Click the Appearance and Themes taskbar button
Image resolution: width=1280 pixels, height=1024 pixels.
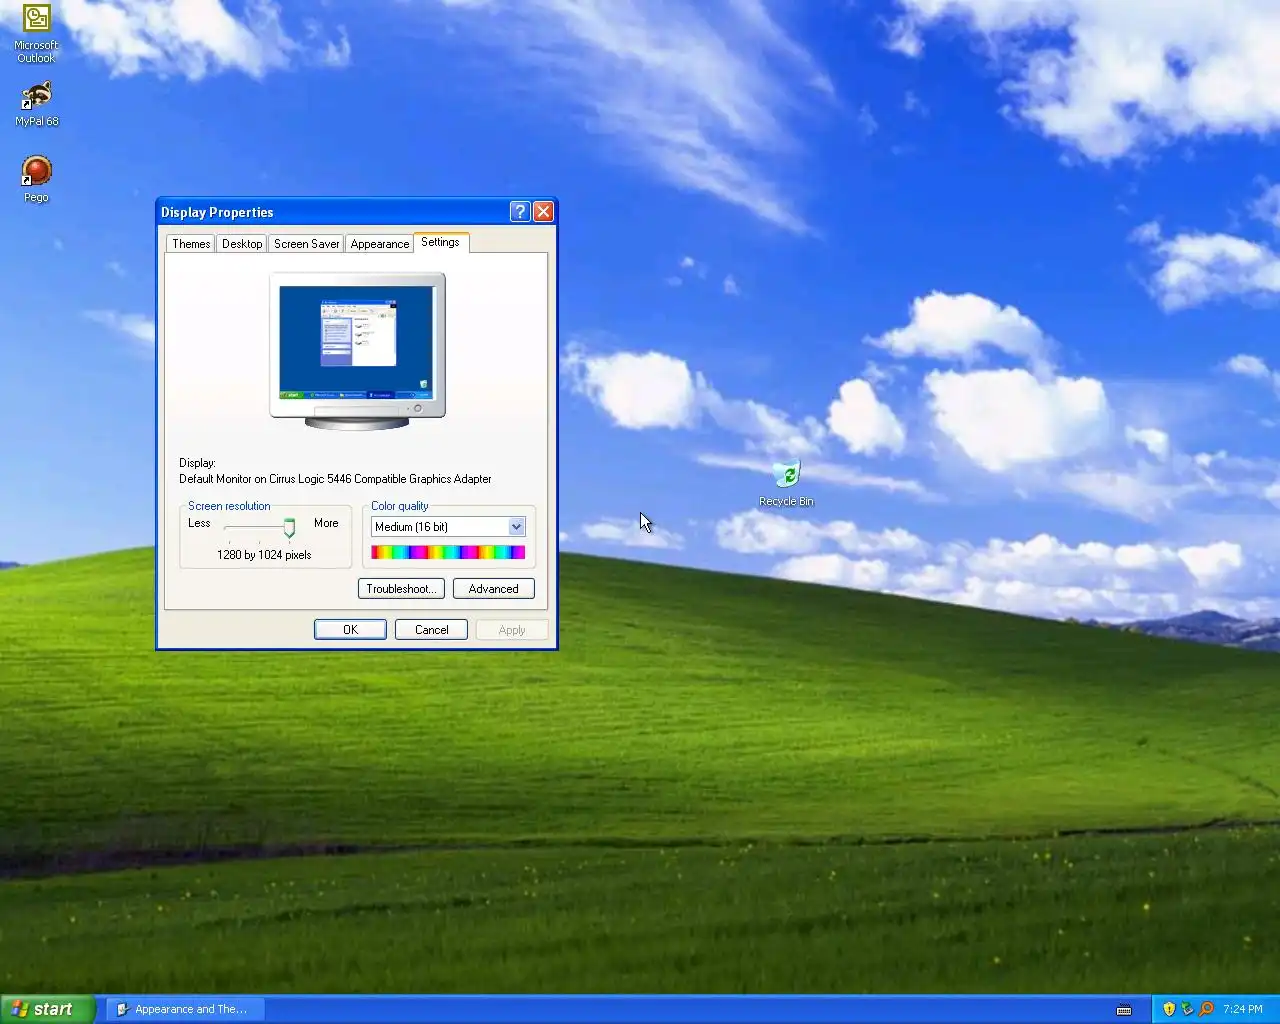(185, 1009)
